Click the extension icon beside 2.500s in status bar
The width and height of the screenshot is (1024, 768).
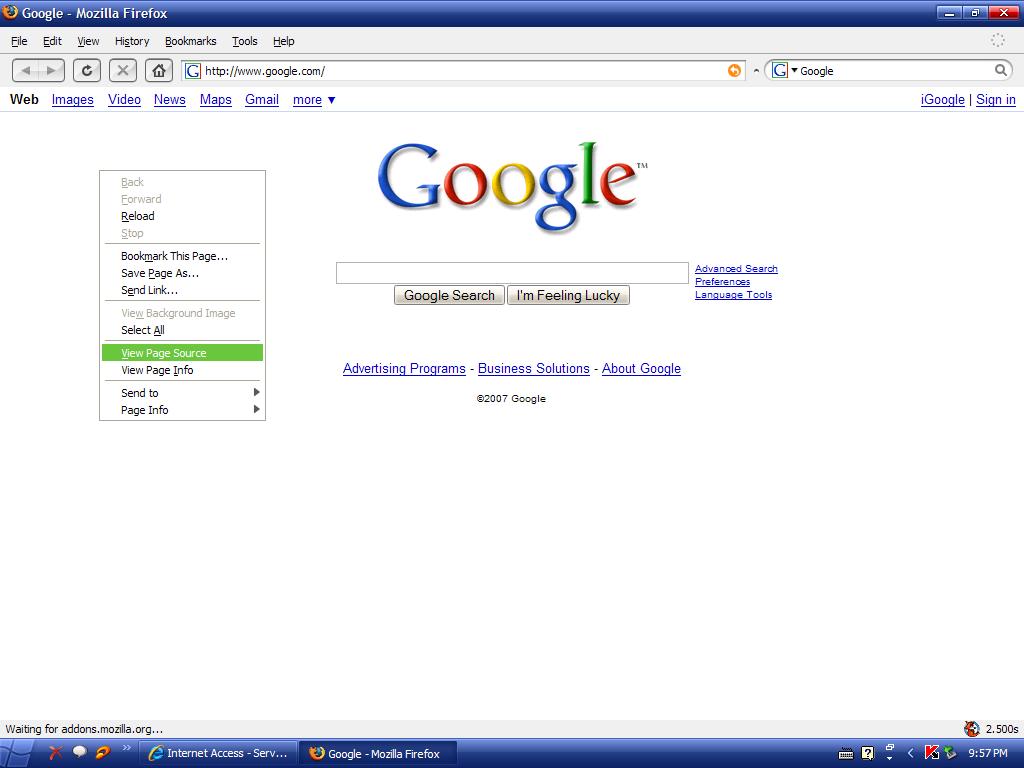coord(972,729)
